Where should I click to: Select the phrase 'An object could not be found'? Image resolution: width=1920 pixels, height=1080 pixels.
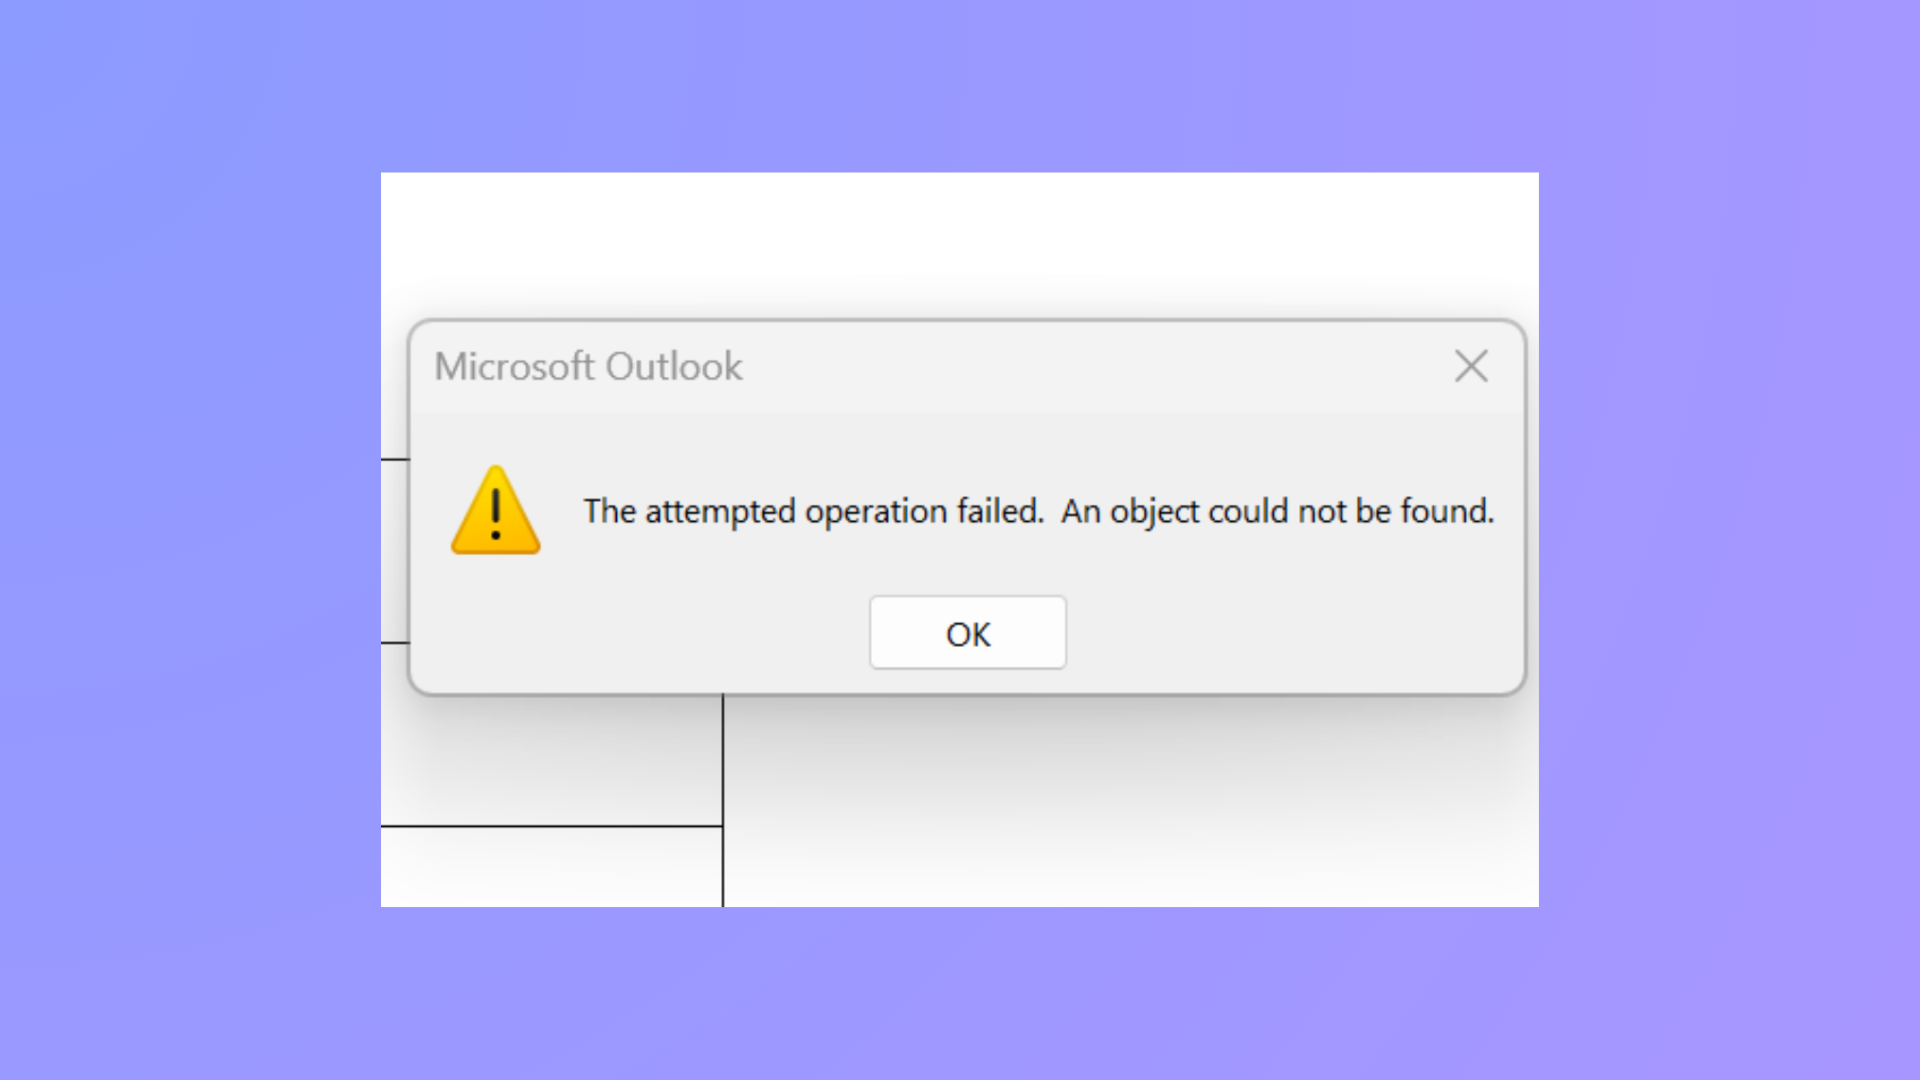[x=1277, y=511]
